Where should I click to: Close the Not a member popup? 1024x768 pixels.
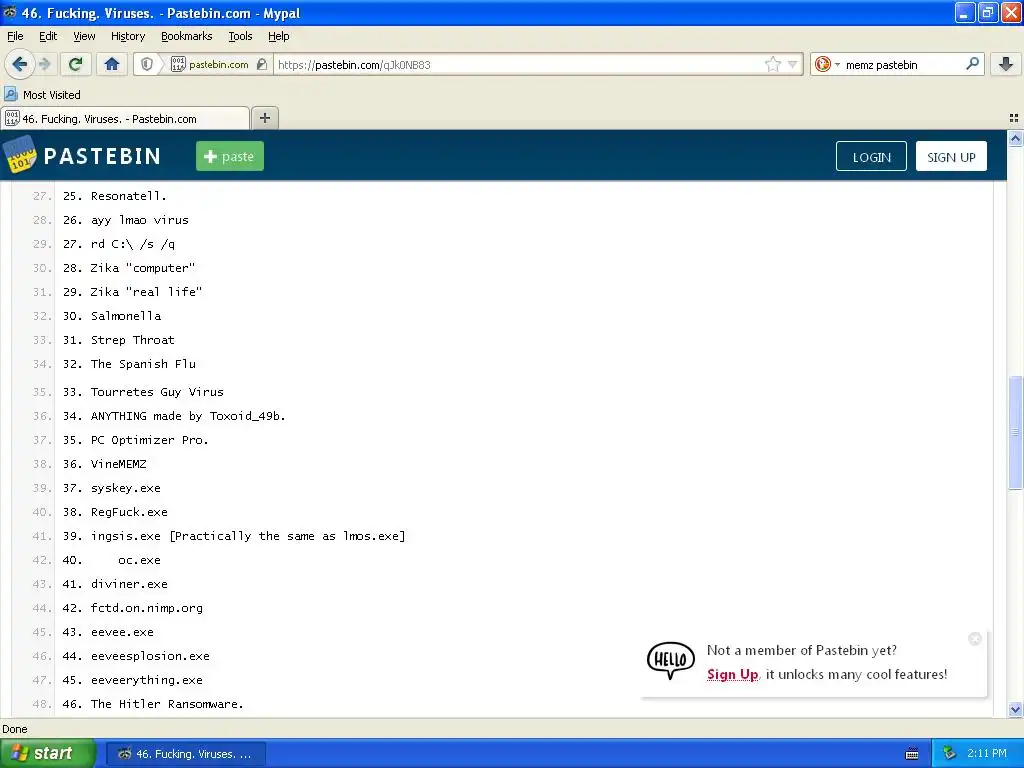tap(975, 639)
